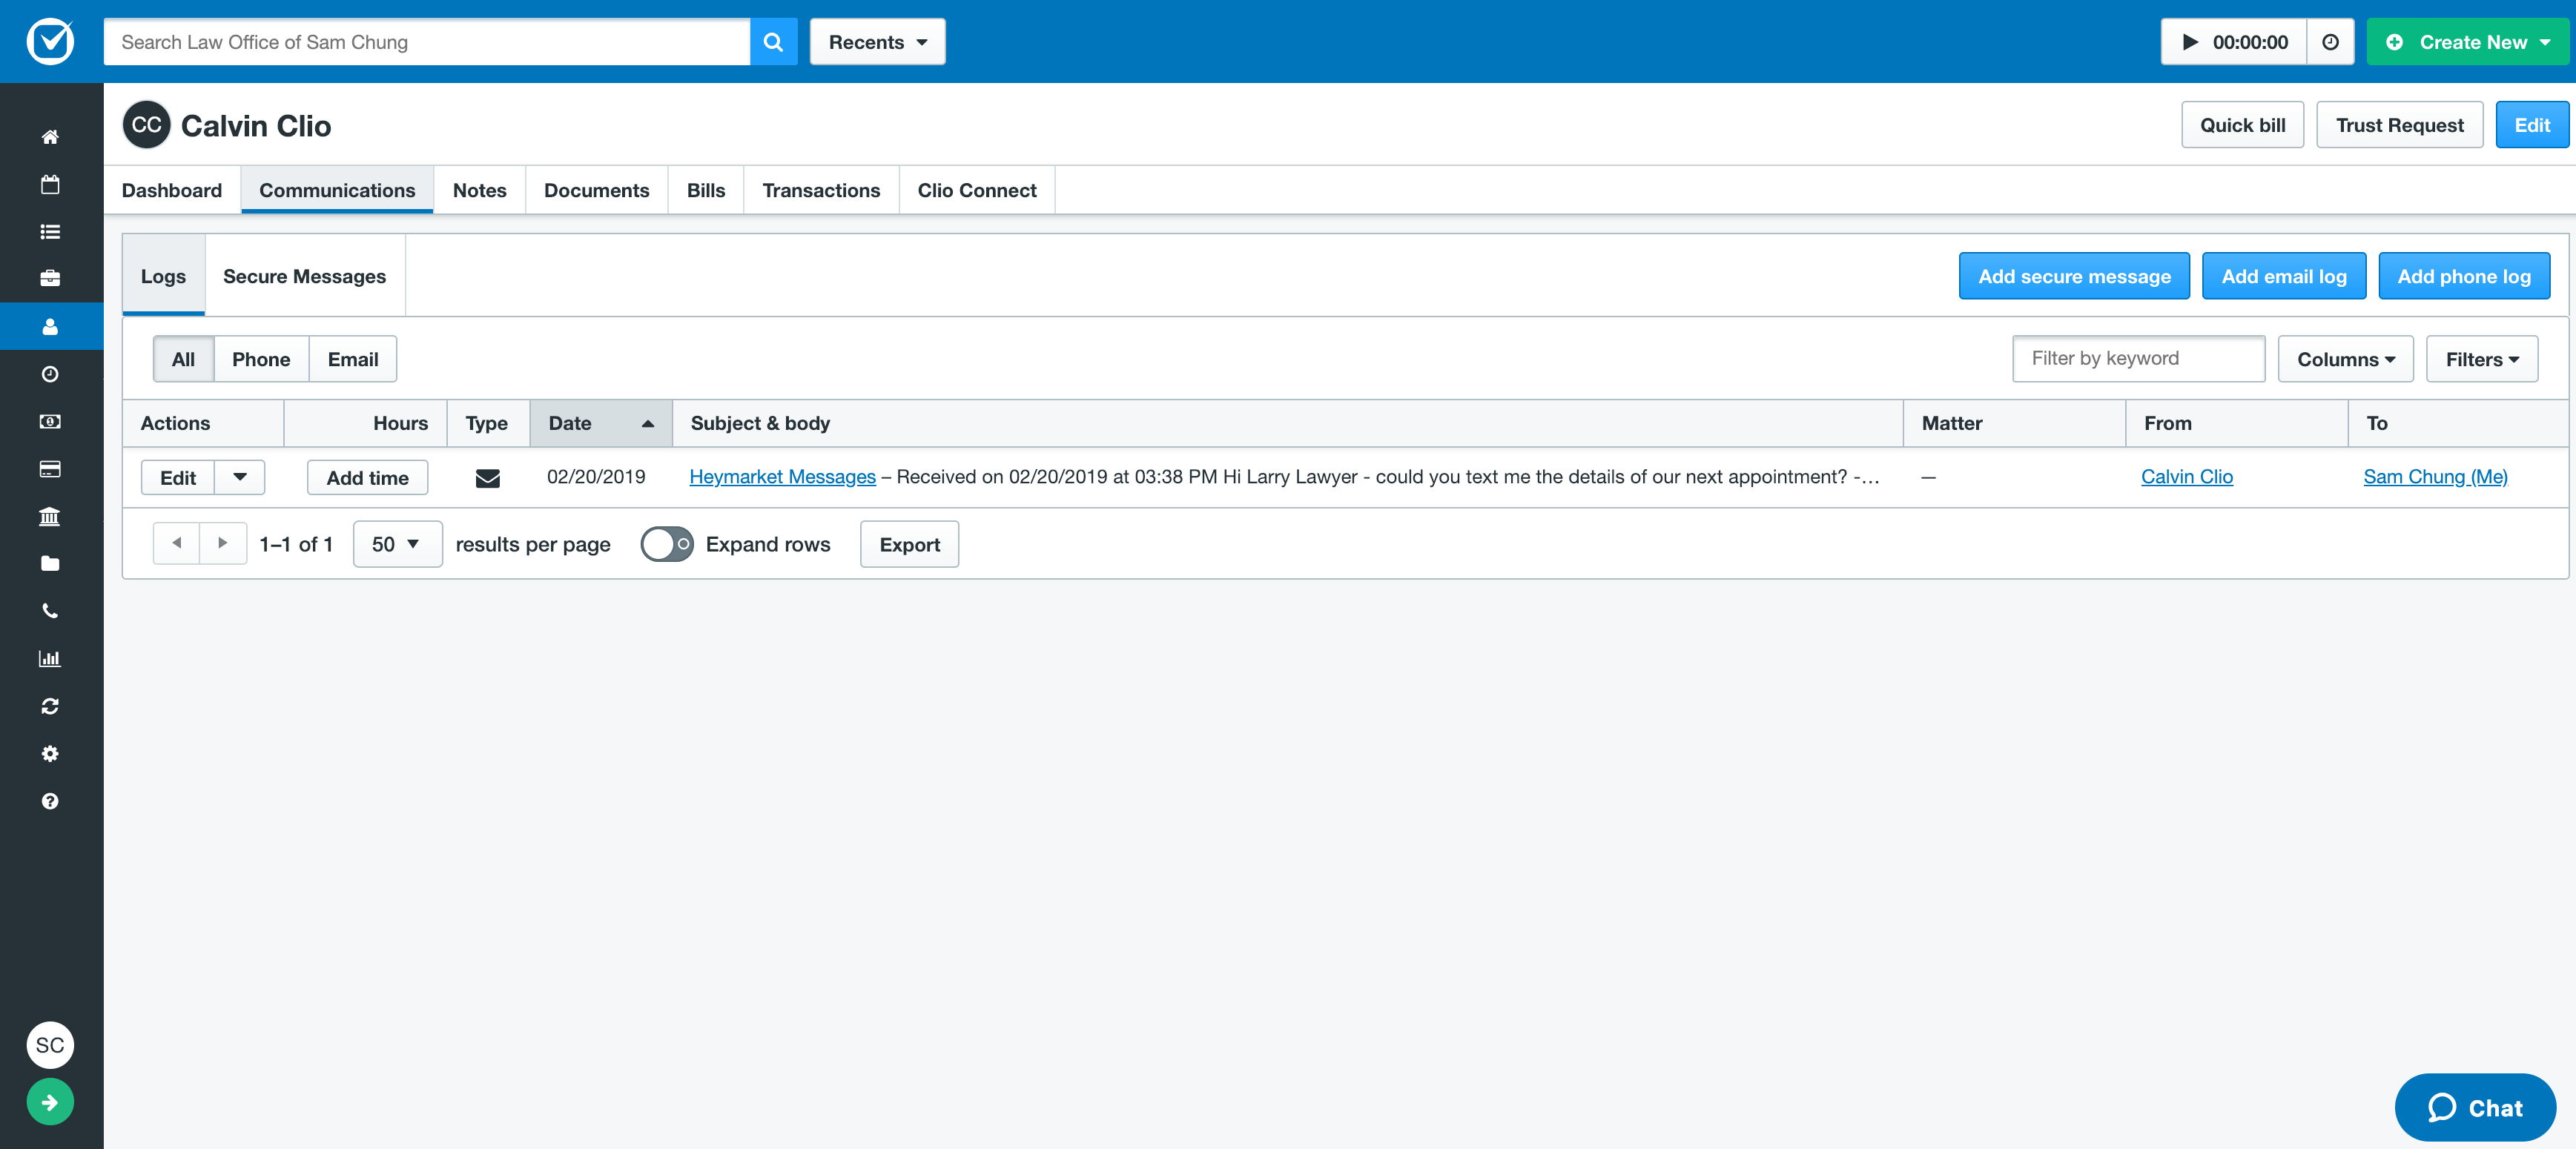Switch to the Bills tab

tap(705, 190)
